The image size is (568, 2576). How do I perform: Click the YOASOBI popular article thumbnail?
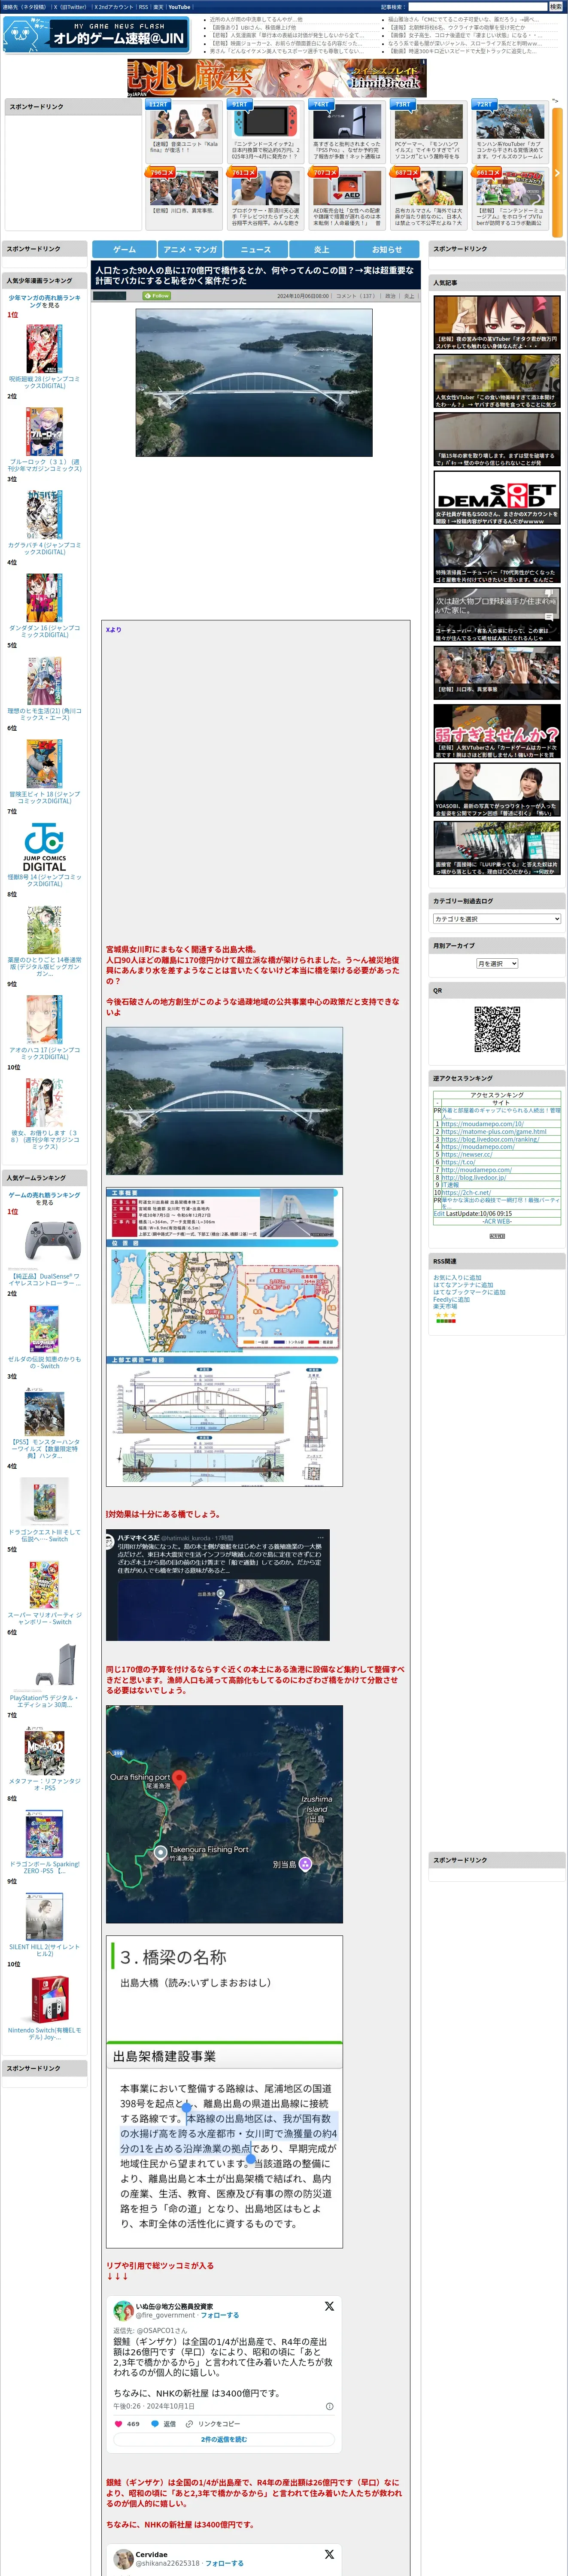point(497,789)
